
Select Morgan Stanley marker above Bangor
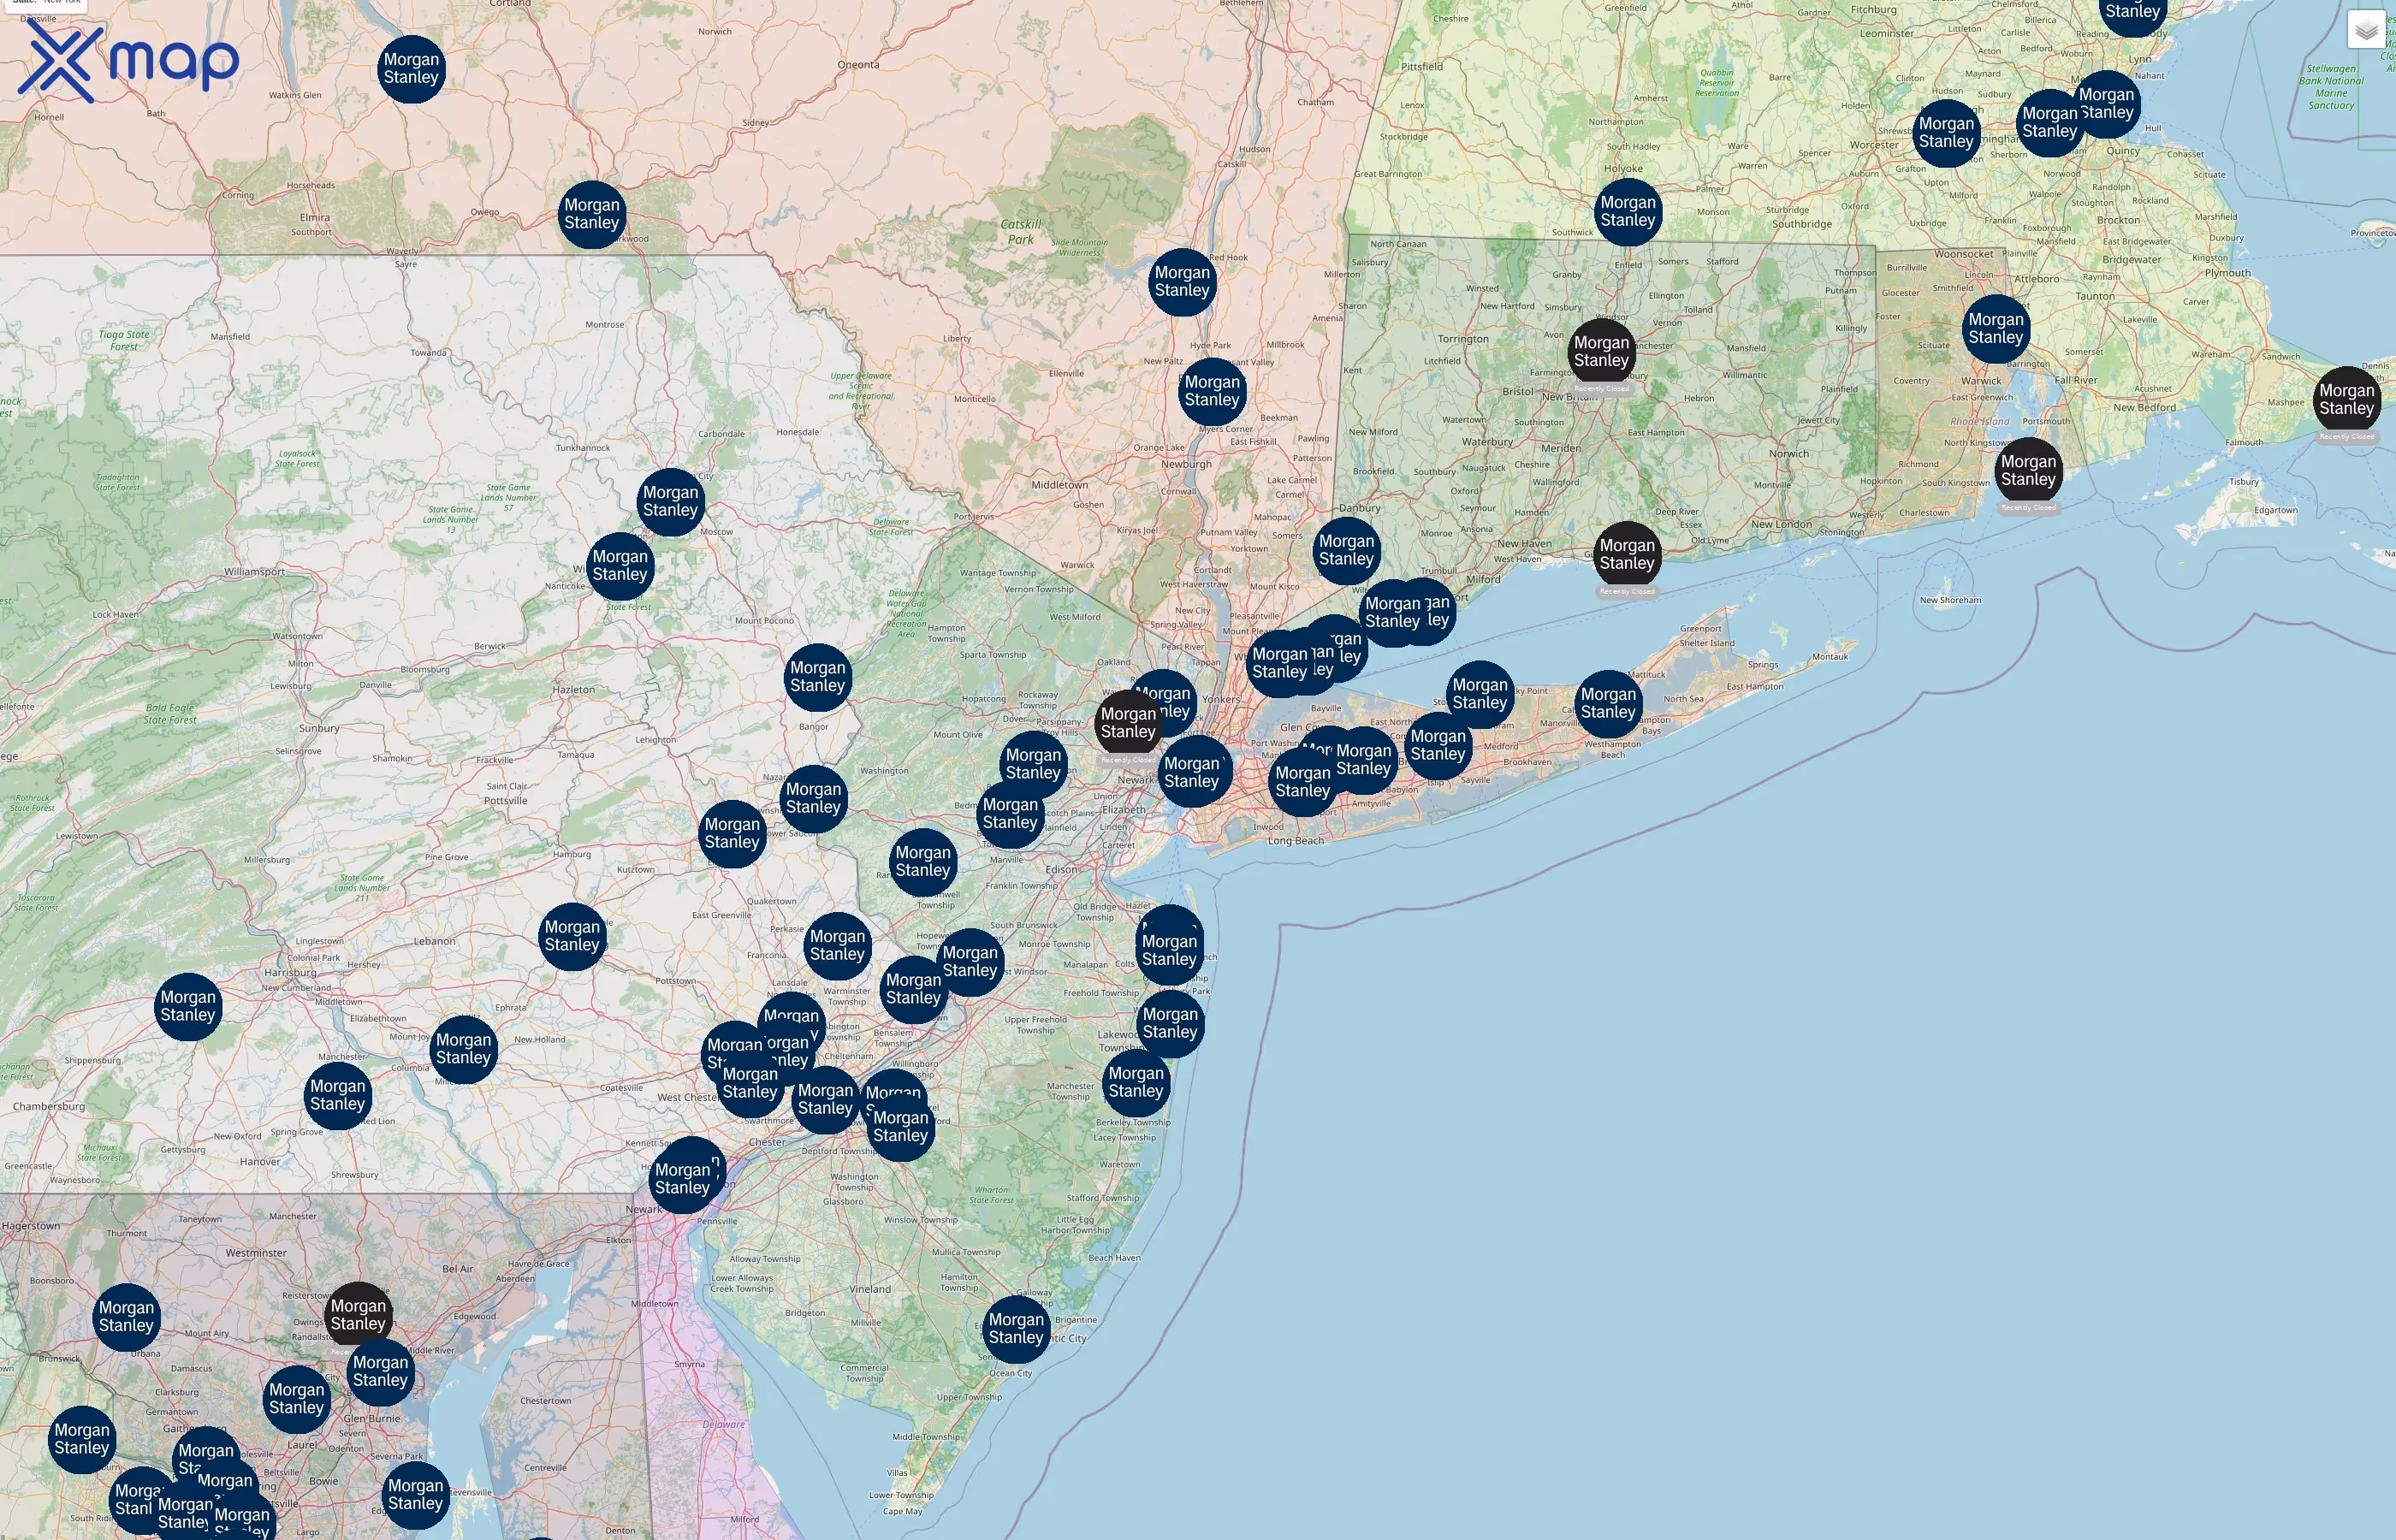[817, 677]
